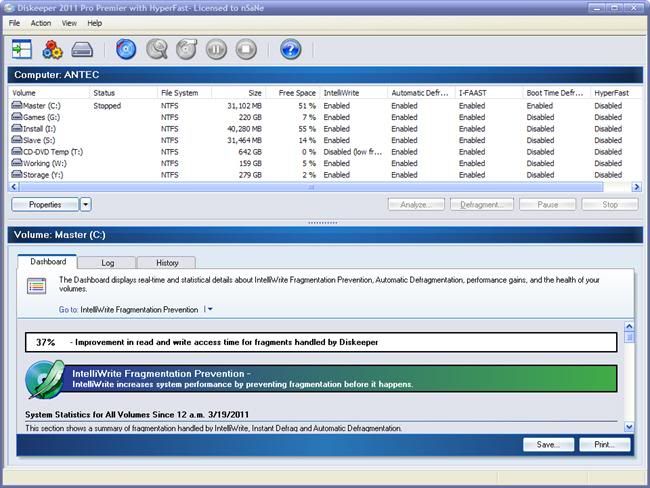Image resolution: width=650 pixels, height=488 pixels.
Task: Click the Install (I:) drive icon
Action: (17, 129)
